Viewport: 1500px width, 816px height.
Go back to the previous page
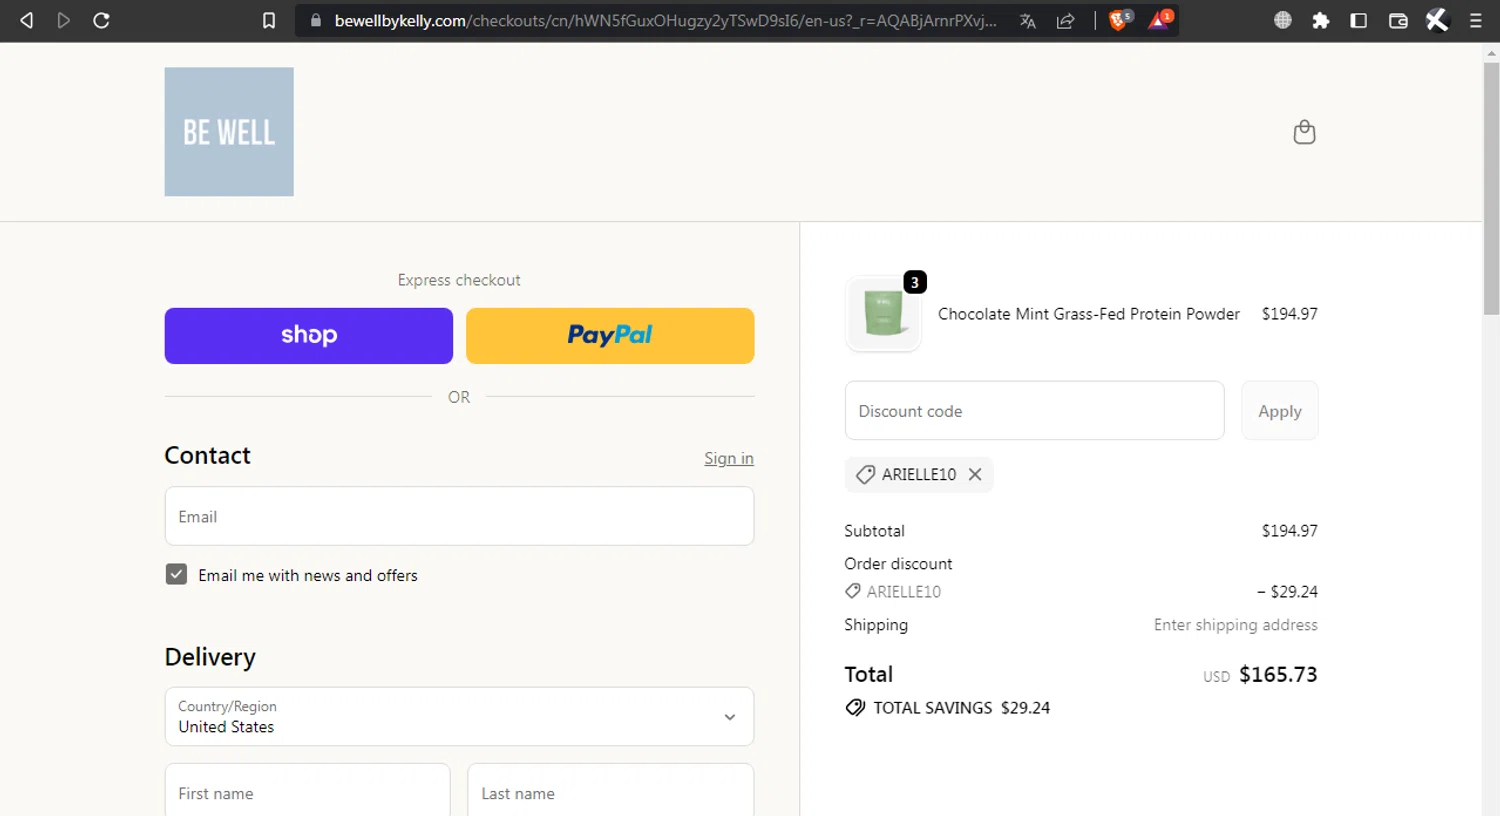[x=27, y=20]
